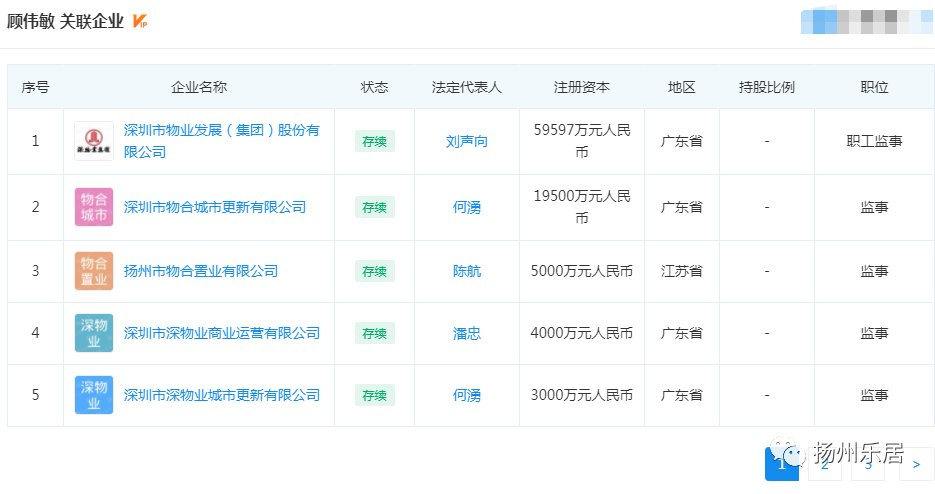Image resolution: width=935 pixels, height=494 pixels.
Task: Open 深圳市物业发展（集团）股份有限公司 company link
Action: (x=222, y=141)
